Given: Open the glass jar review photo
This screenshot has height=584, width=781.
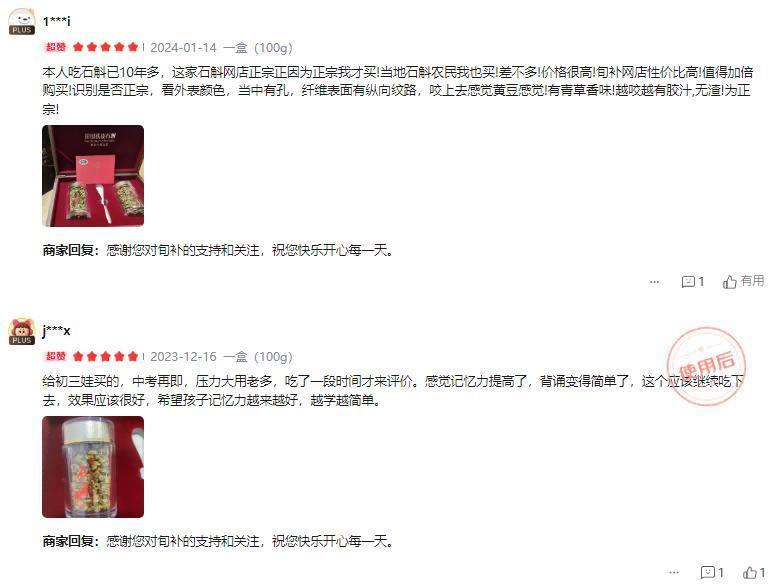Looking at the screenshot, I should (x=93, y=467).
